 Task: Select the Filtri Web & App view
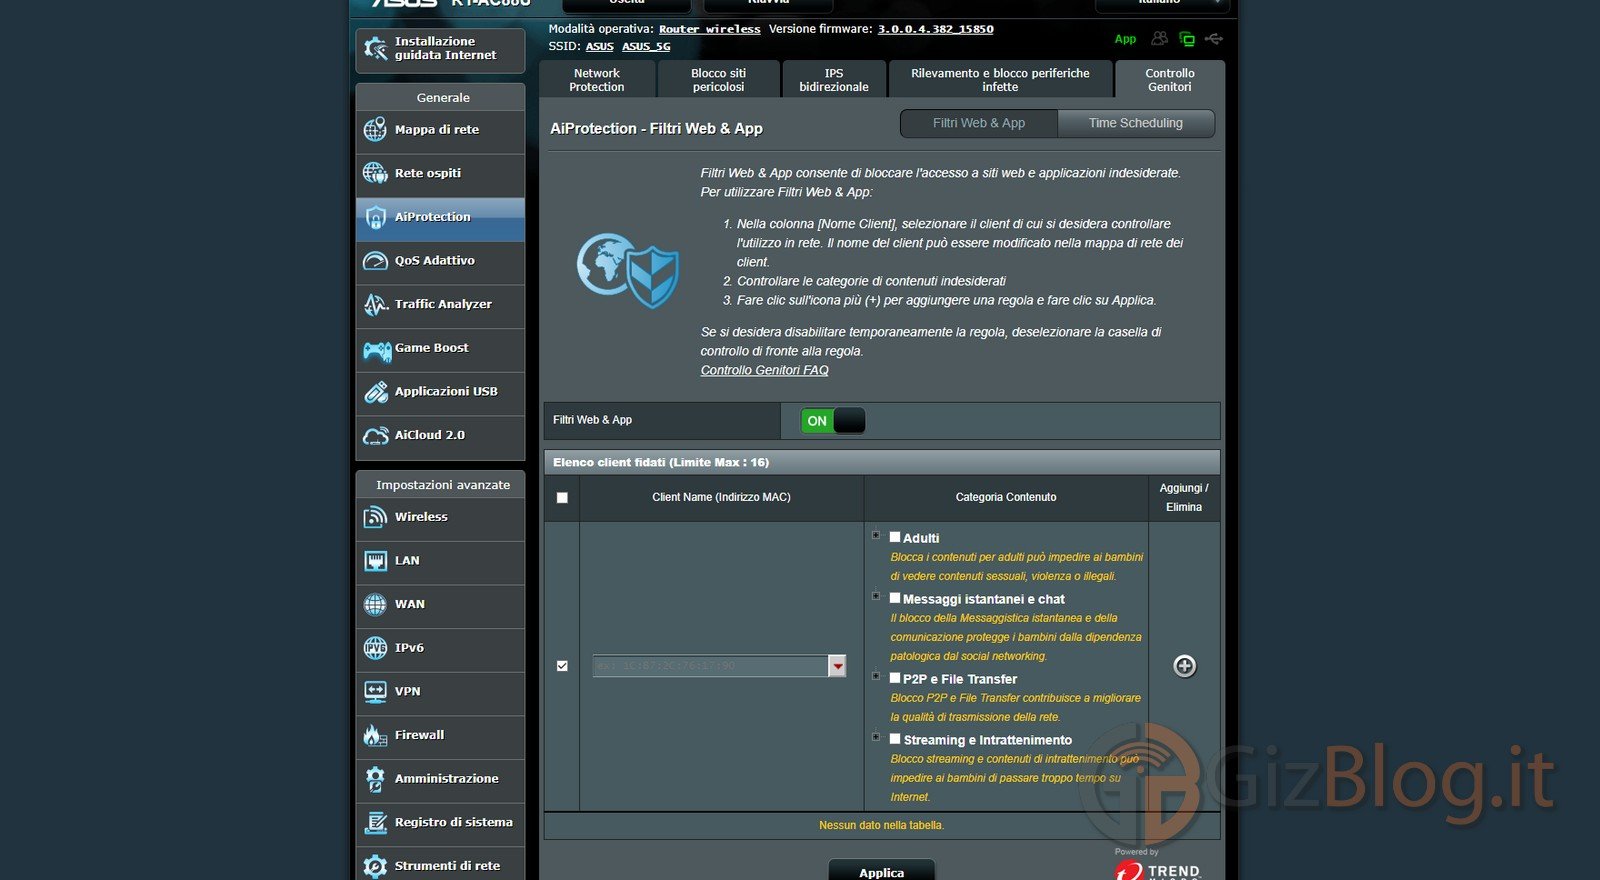979,123
